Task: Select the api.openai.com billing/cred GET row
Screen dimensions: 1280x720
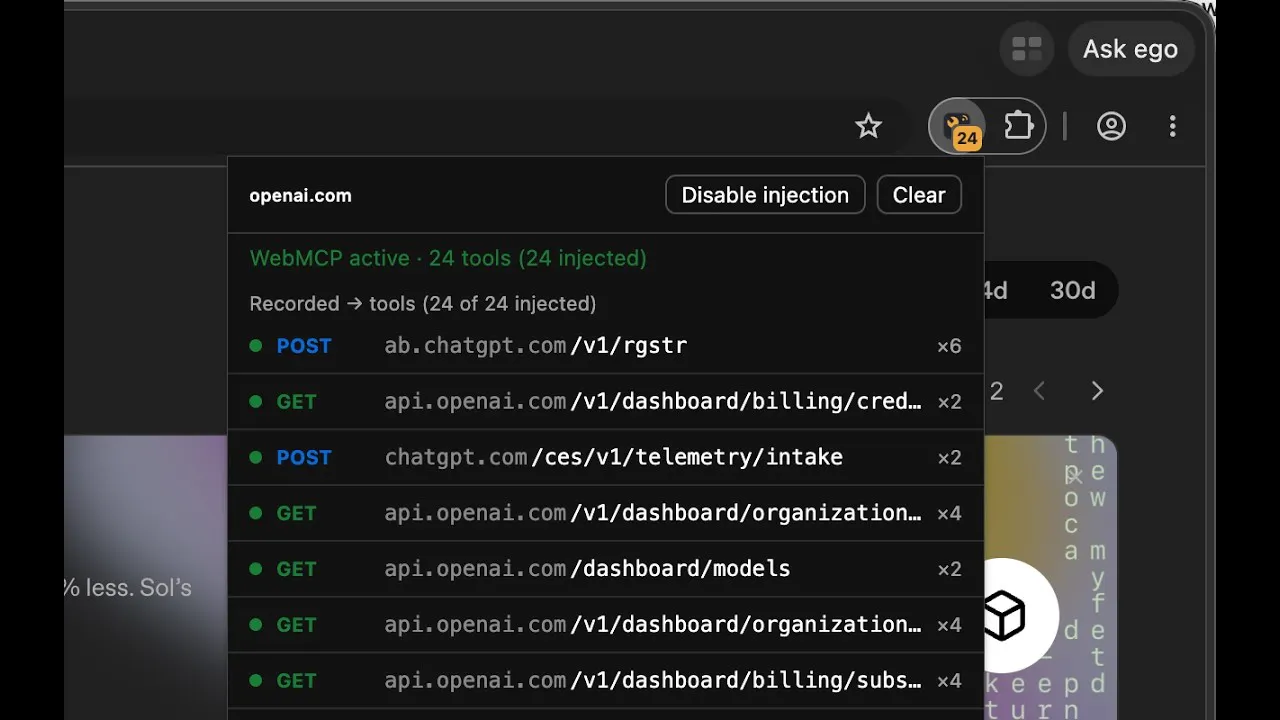Action: pyautogui.click(x=606, y=402)
